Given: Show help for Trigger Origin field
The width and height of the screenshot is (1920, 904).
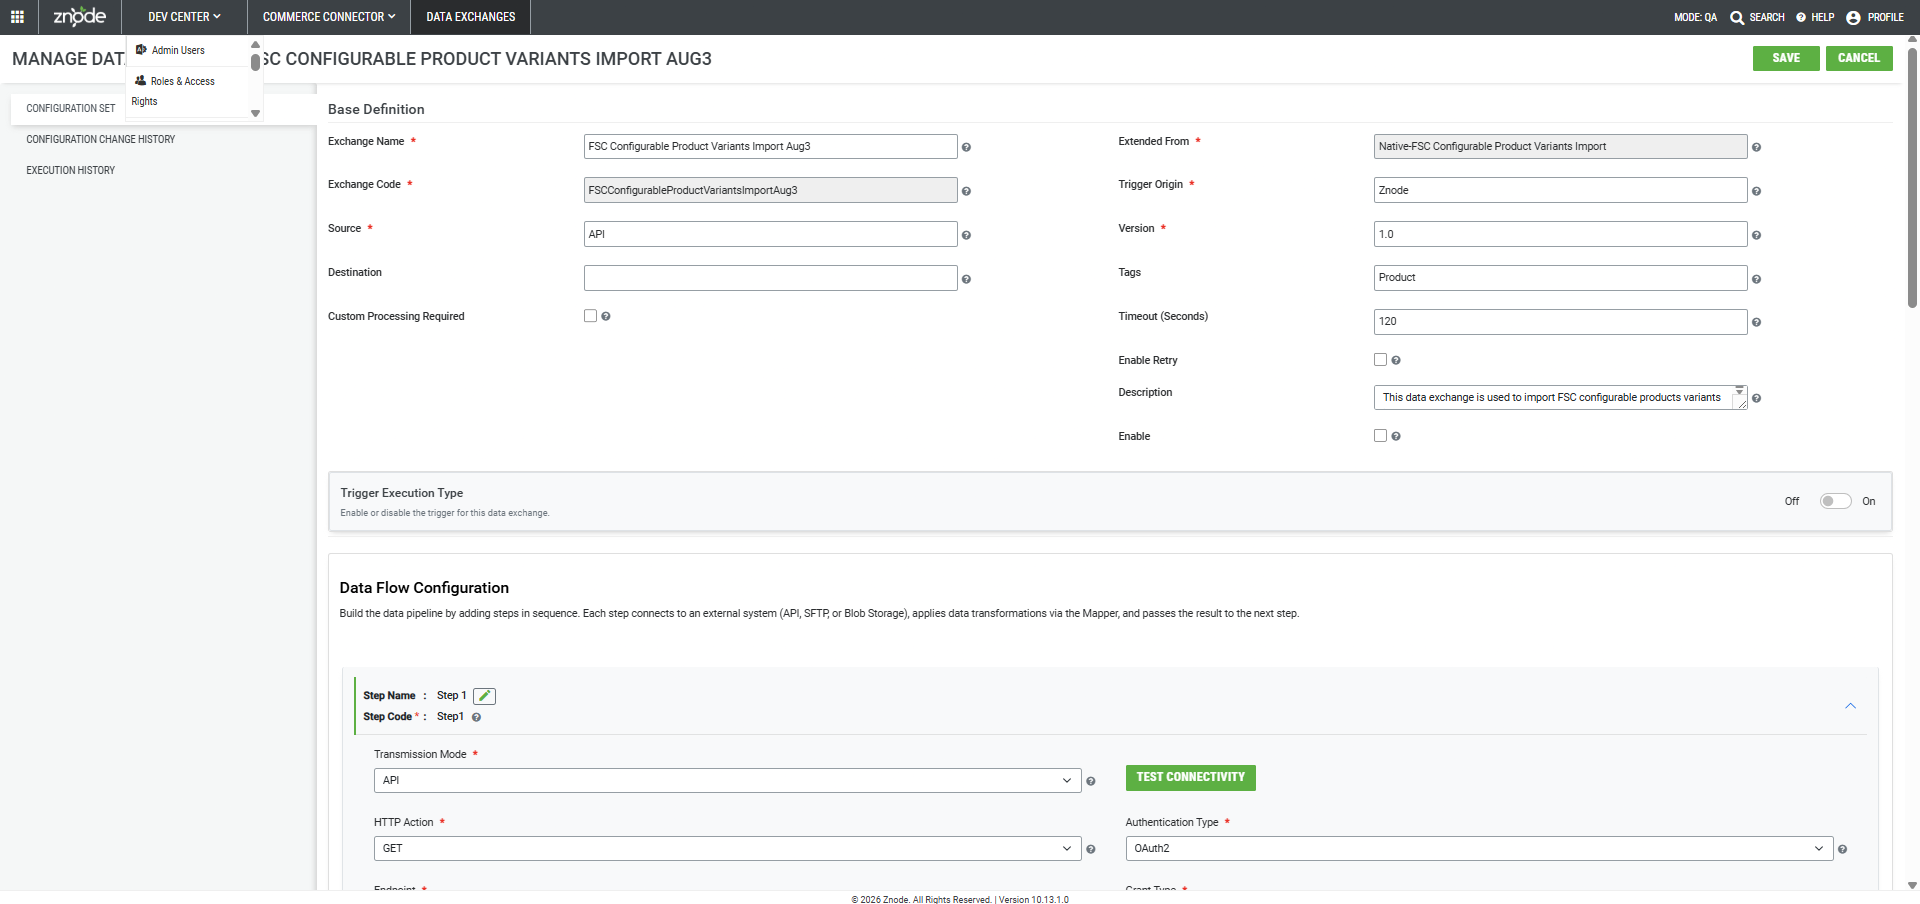Looking at the screenshot, I should 1756,191.
